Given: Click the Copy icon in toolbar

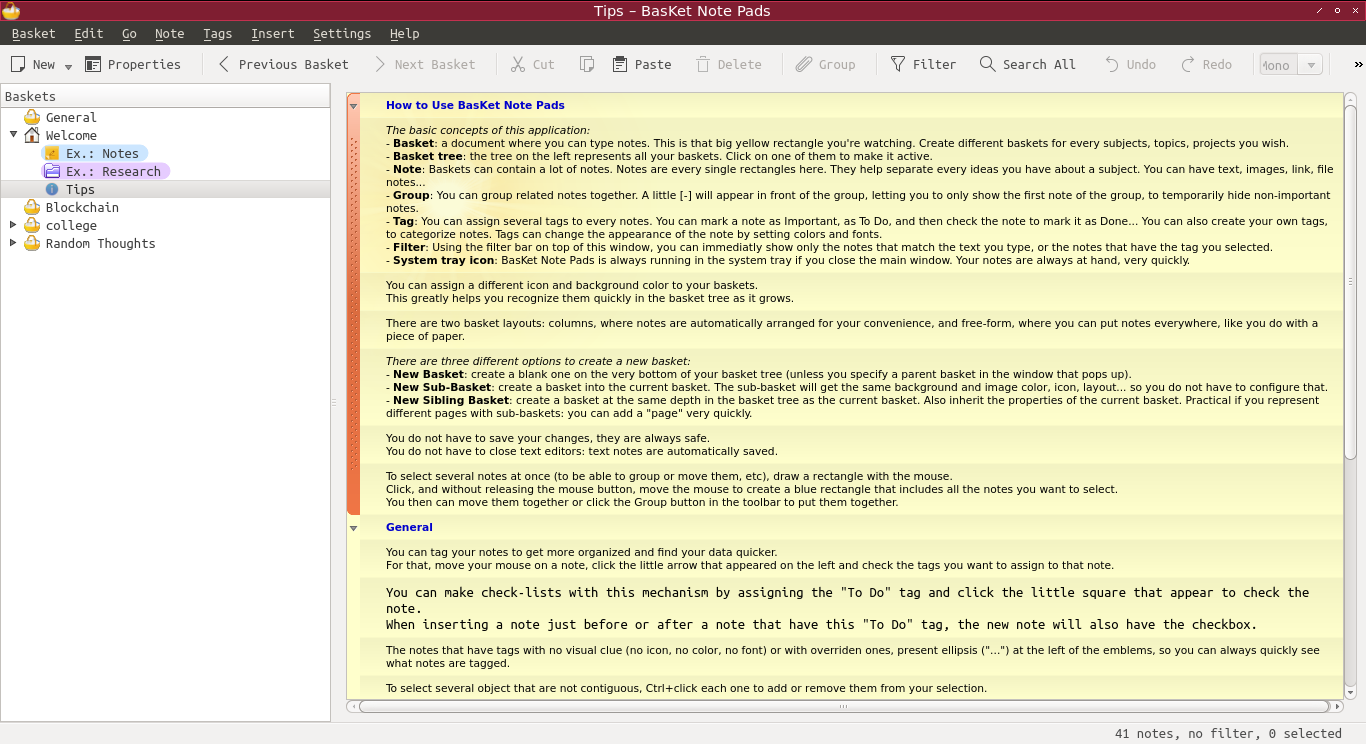Looking at the screenshot, I should [x=587, y=64].
